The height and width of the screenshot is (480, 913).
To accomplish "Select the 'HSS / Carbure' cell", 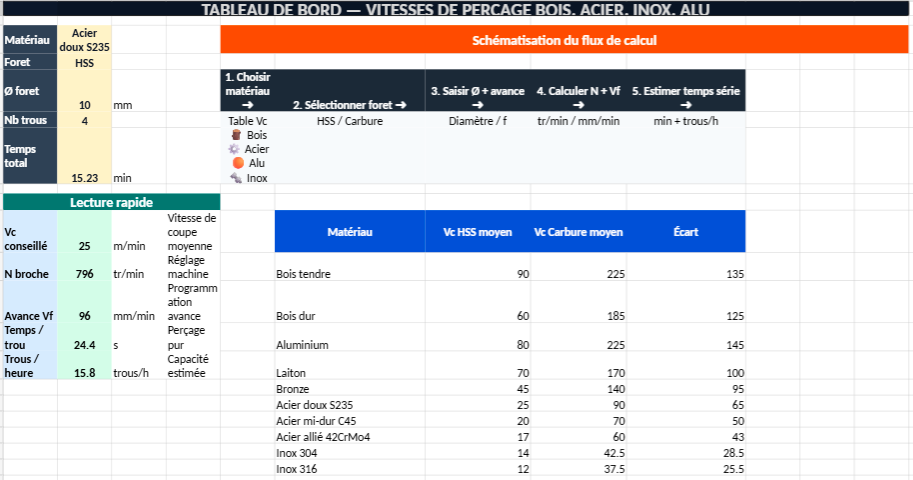I will [x=349, y=121].
